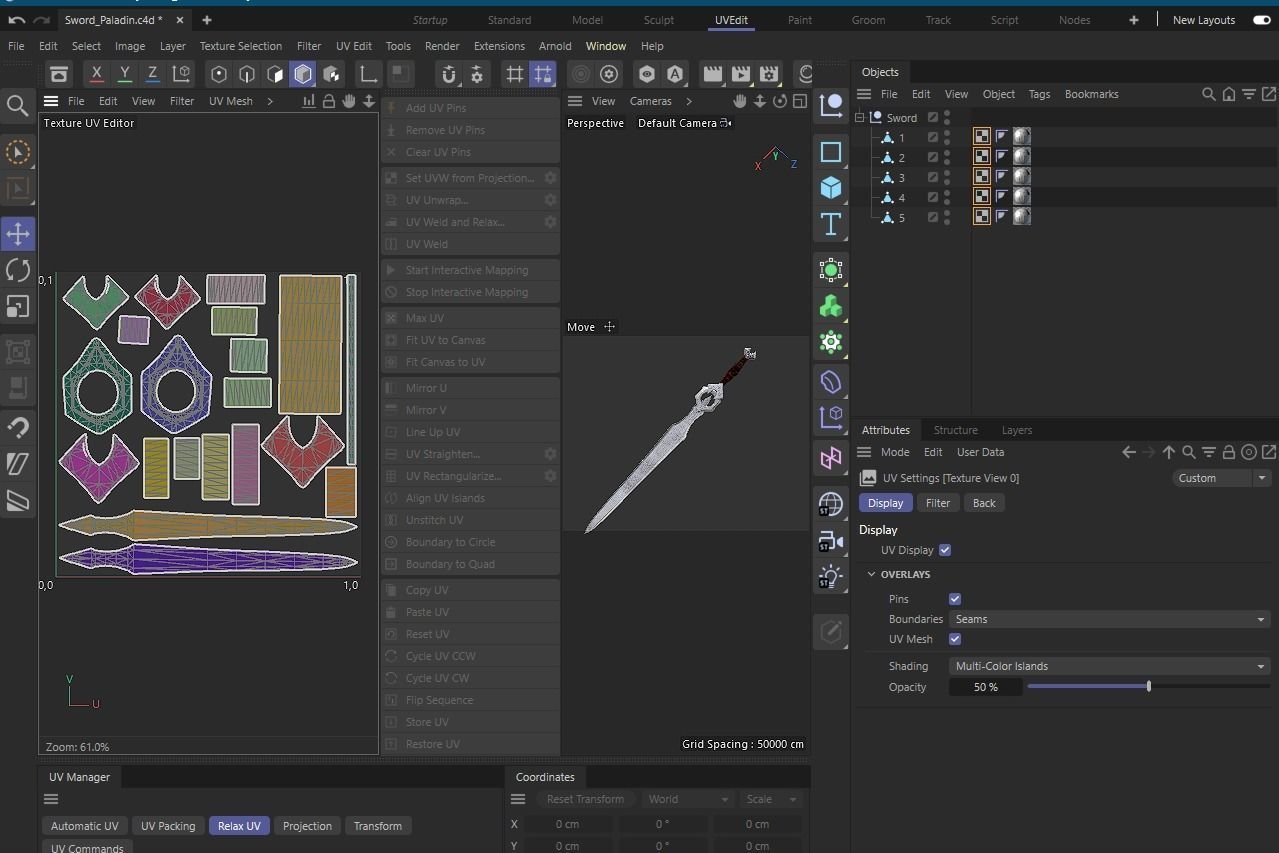Open the Shading Multi-Color Islands dropdown

1110,666
